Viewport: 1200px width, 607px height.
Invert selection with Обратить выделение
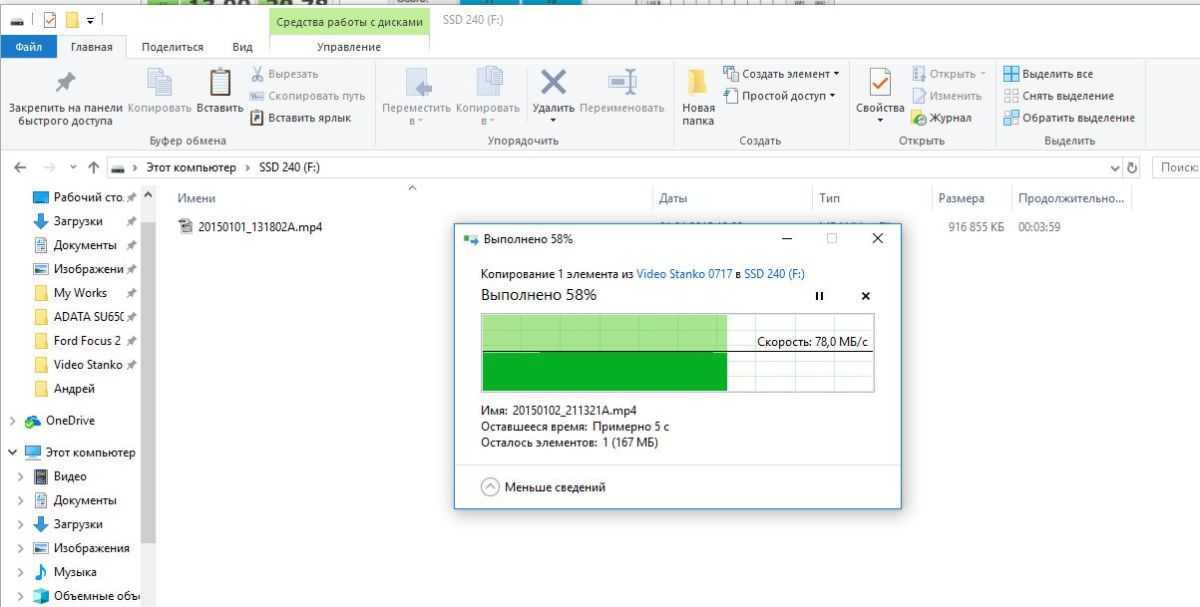click(x=1068, y=118)
